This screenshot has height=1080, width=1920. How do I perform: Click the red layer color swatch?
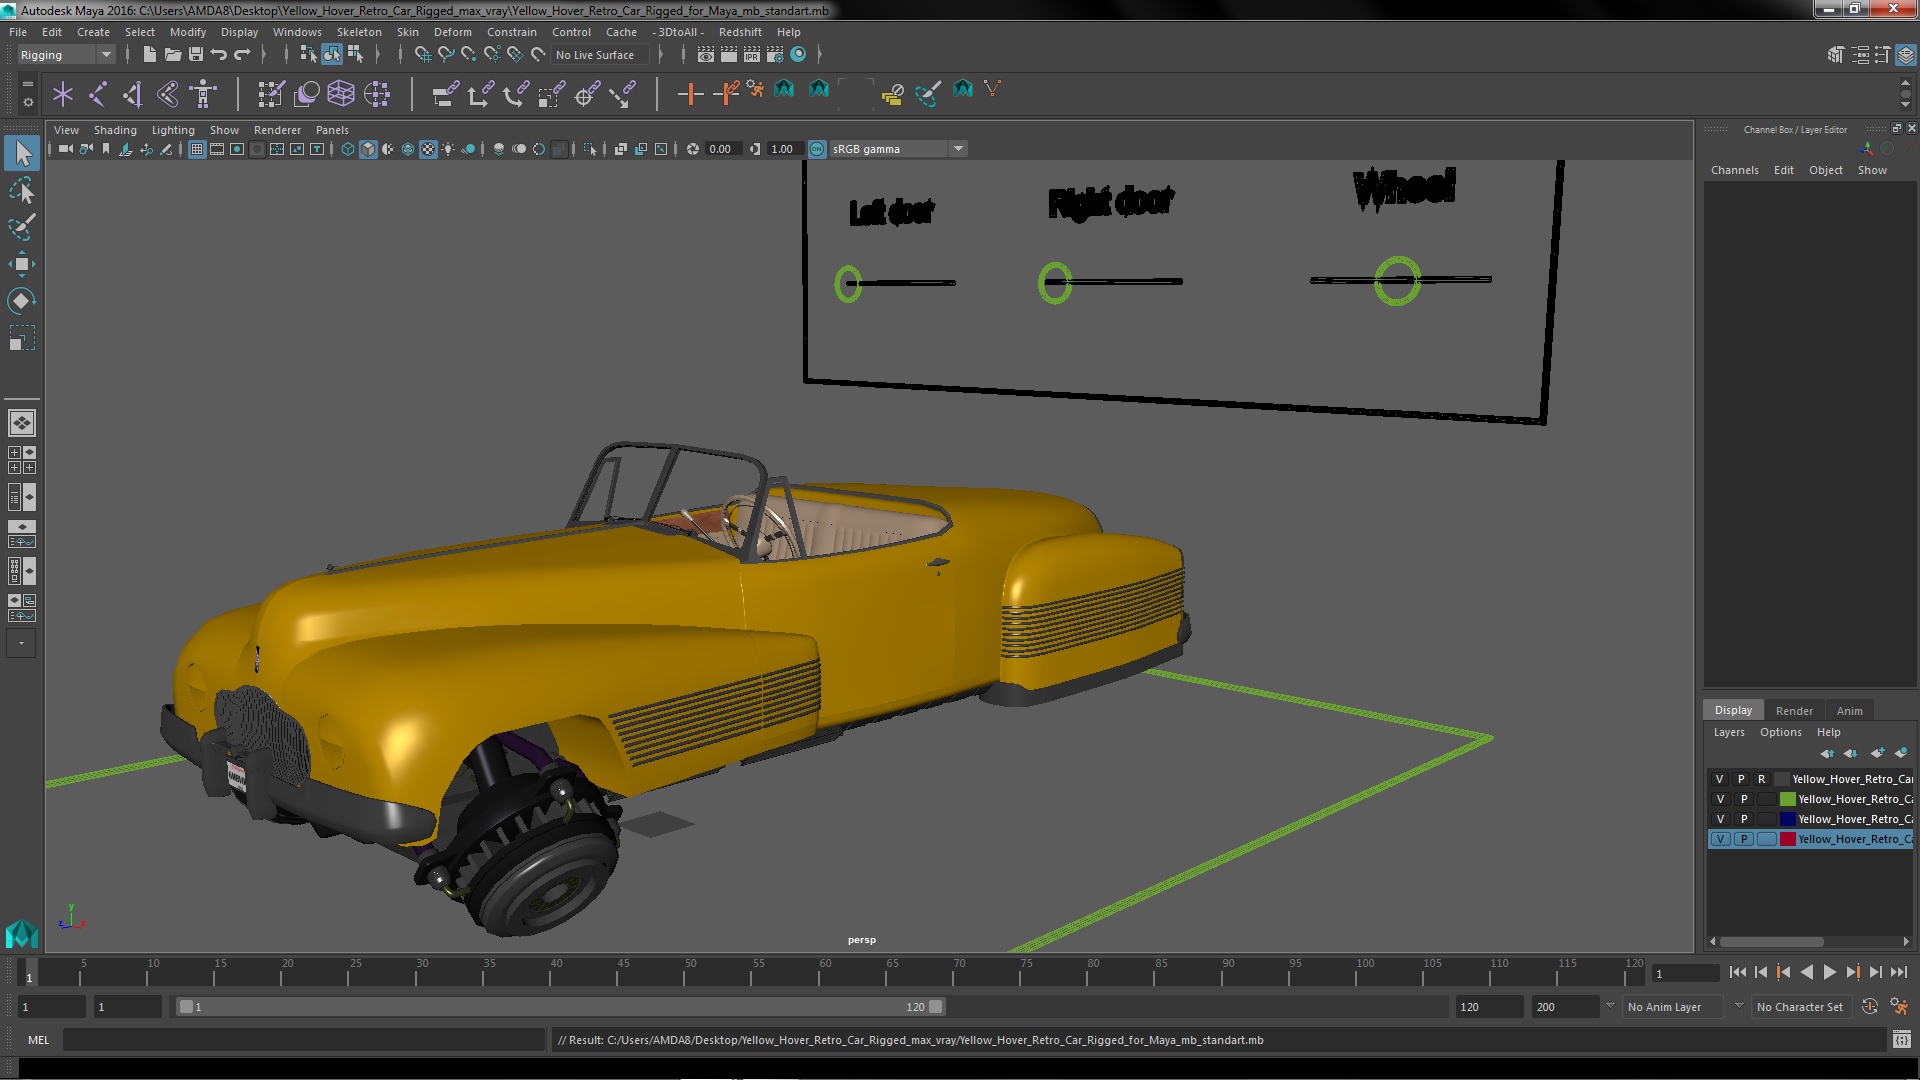(x=1787, y=839)
